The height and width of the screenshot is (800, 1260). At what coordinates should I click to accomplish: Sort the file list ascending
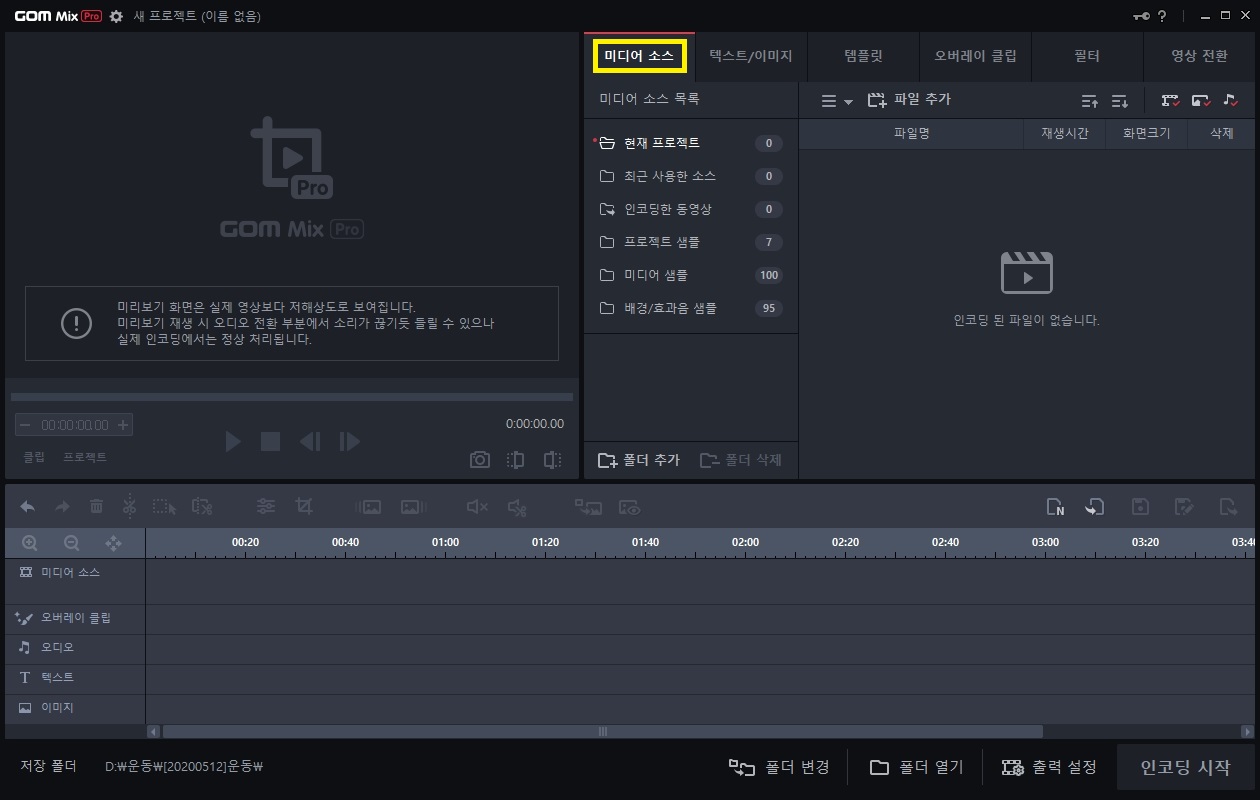tap(1090, 101)
